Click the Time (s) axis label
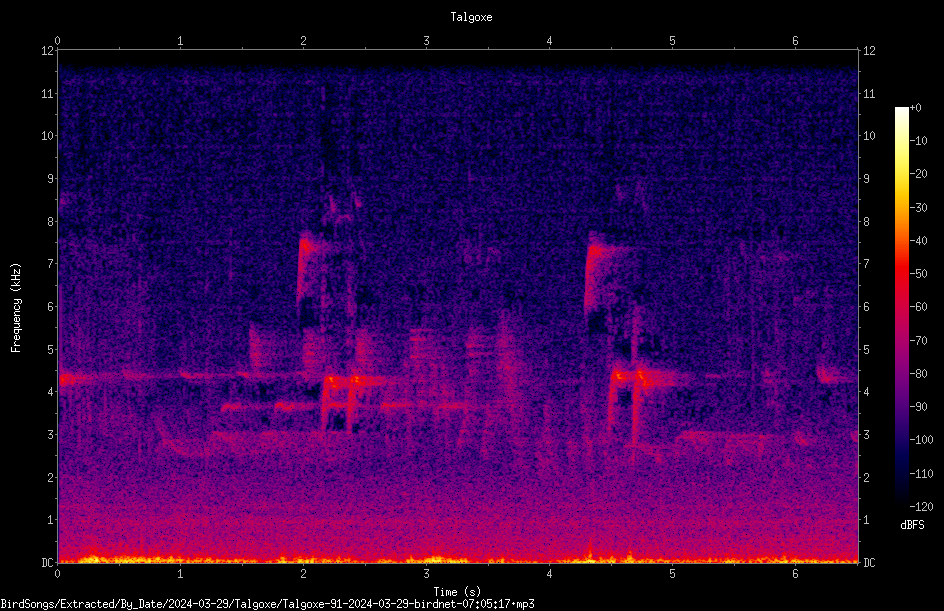Screen dimensions: 944x611 pos(457,592)
